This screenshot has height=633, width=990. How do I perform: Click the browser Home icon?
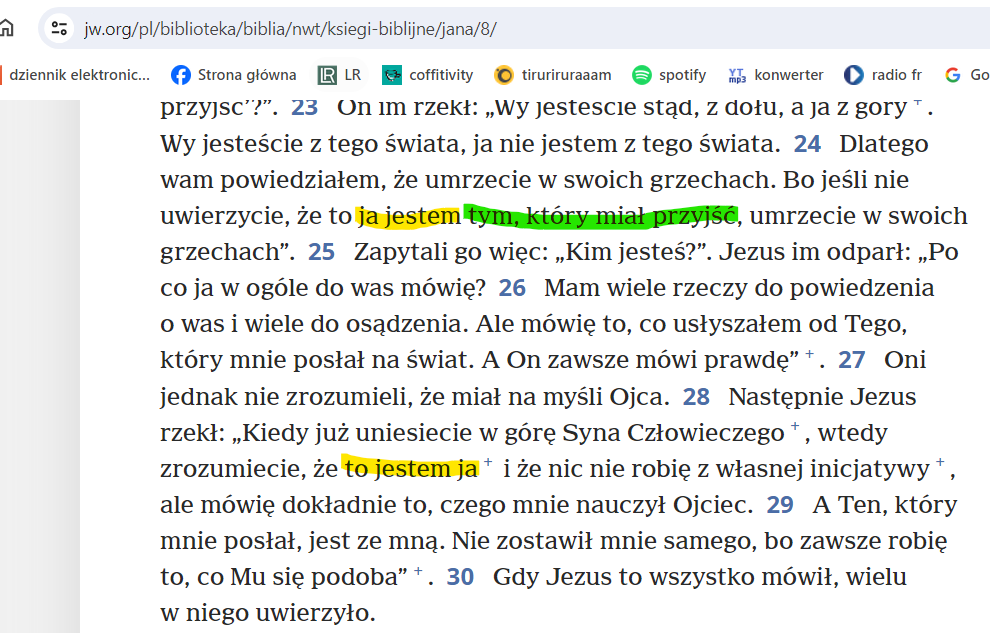coord(7,28)
